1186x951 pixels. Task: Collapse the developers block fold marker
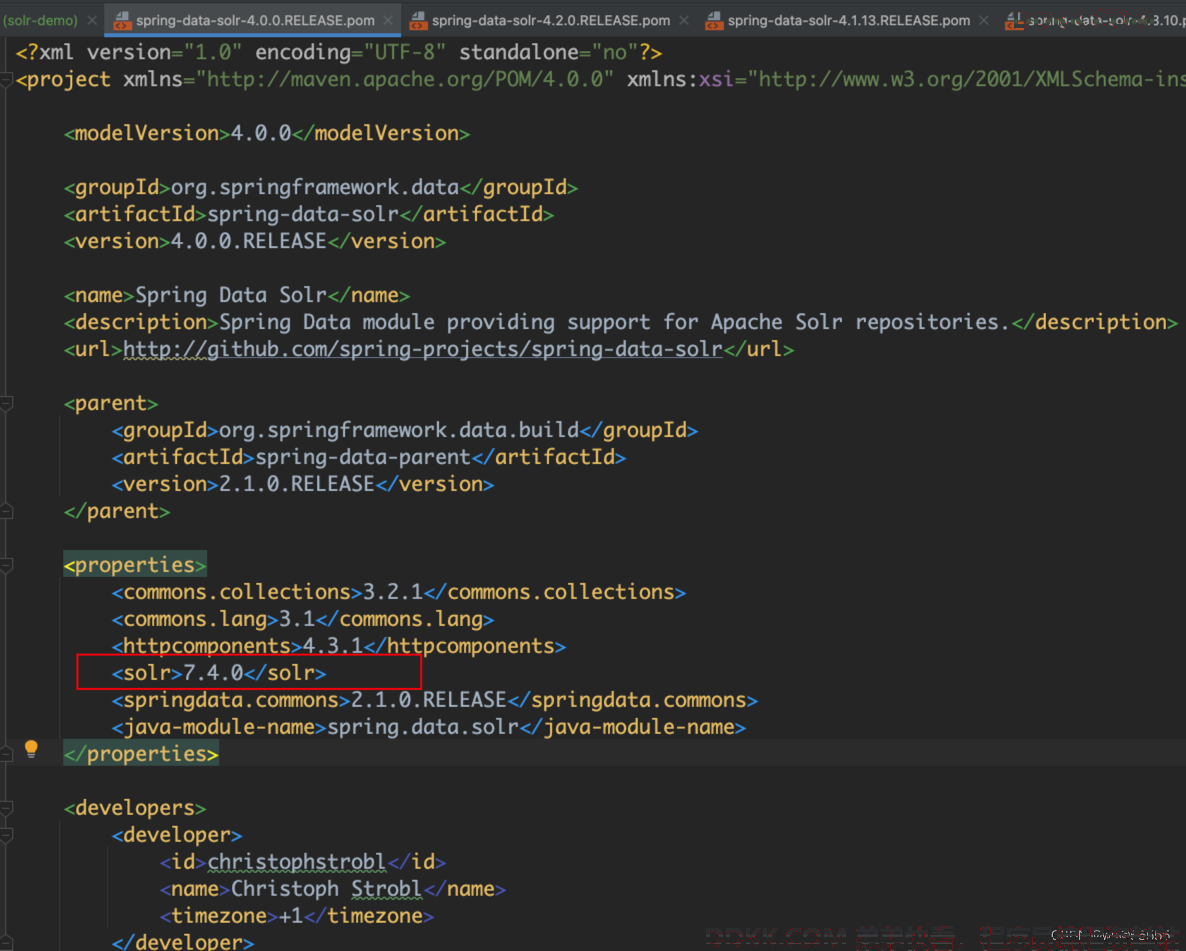(x=6, y=808)
